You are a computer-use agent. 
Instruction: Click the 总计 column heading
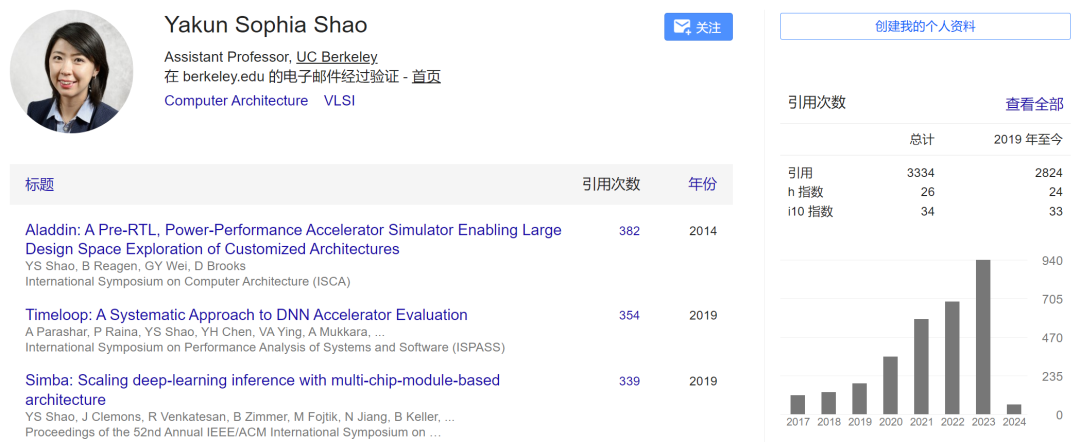tap(922, 140)
